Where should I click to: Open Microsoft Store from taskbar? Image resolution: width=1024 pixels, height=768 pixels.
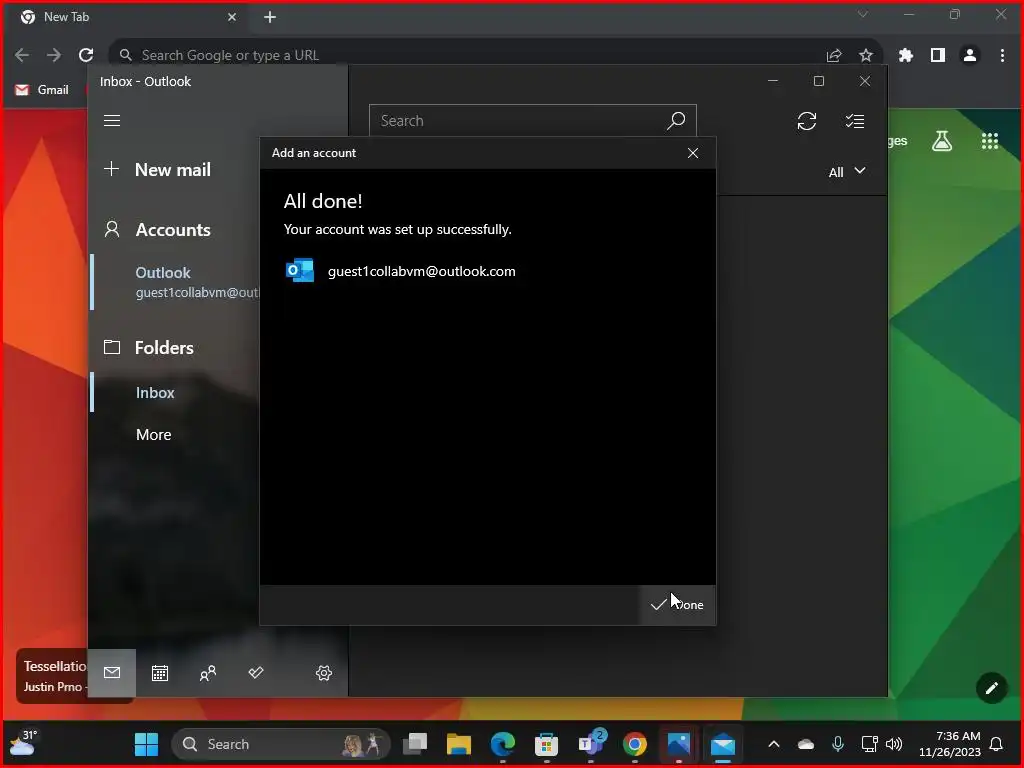pyautogui.click(x=547, y=744)
